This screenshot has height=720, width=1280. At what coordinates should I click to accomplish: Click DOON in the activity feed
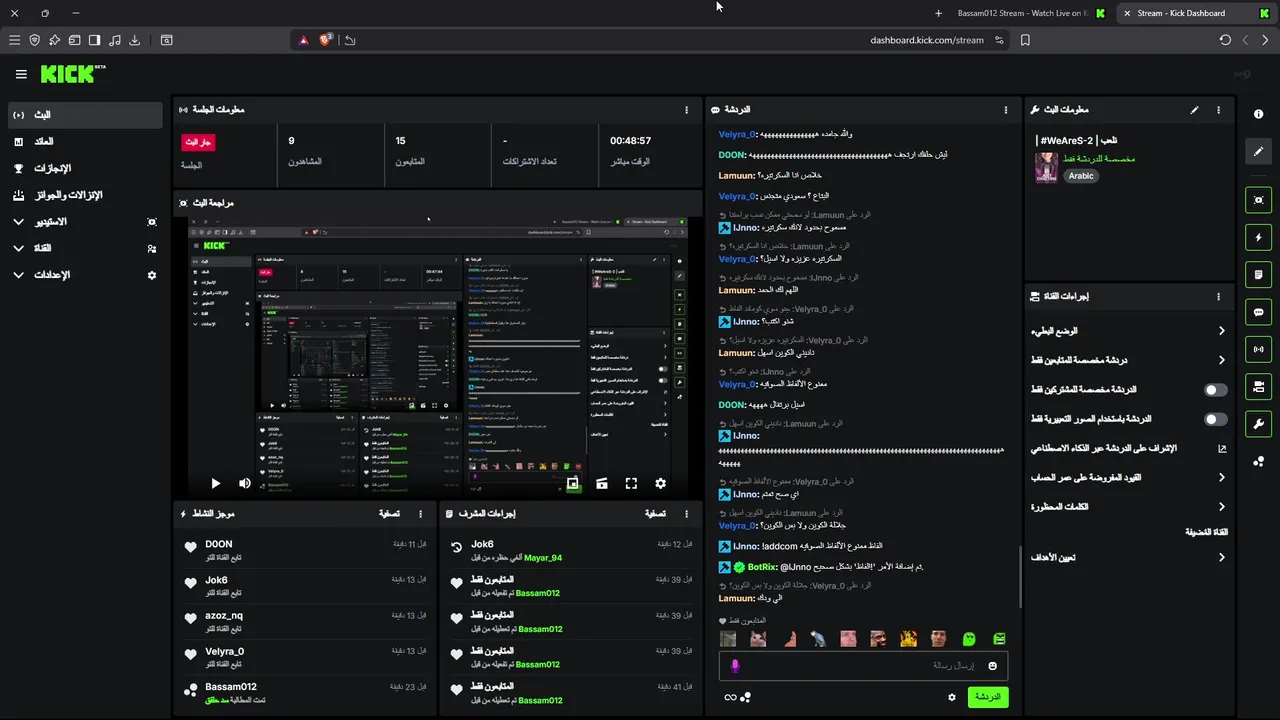[219, 545]
